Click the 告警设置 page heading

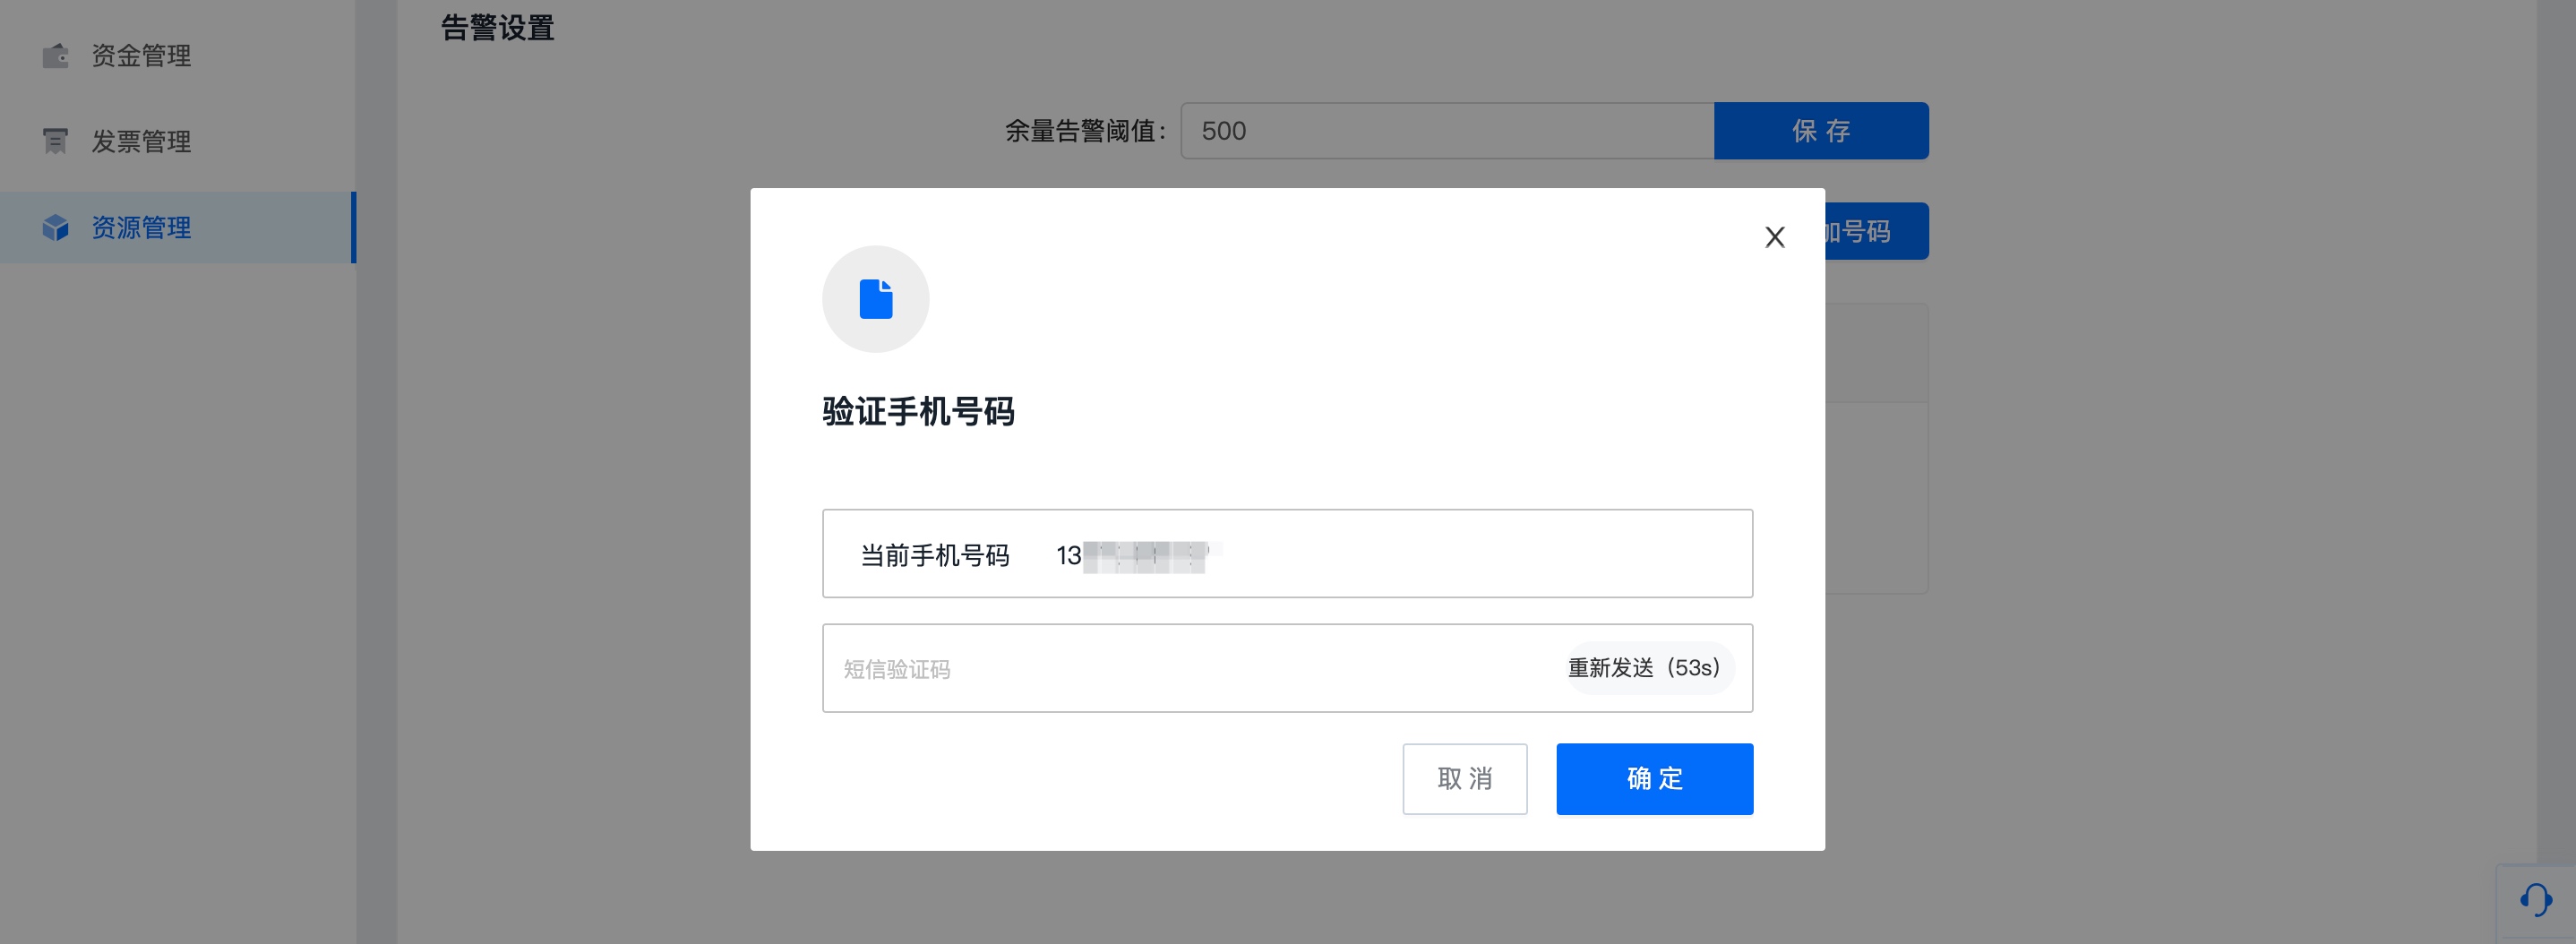(497, 28)
